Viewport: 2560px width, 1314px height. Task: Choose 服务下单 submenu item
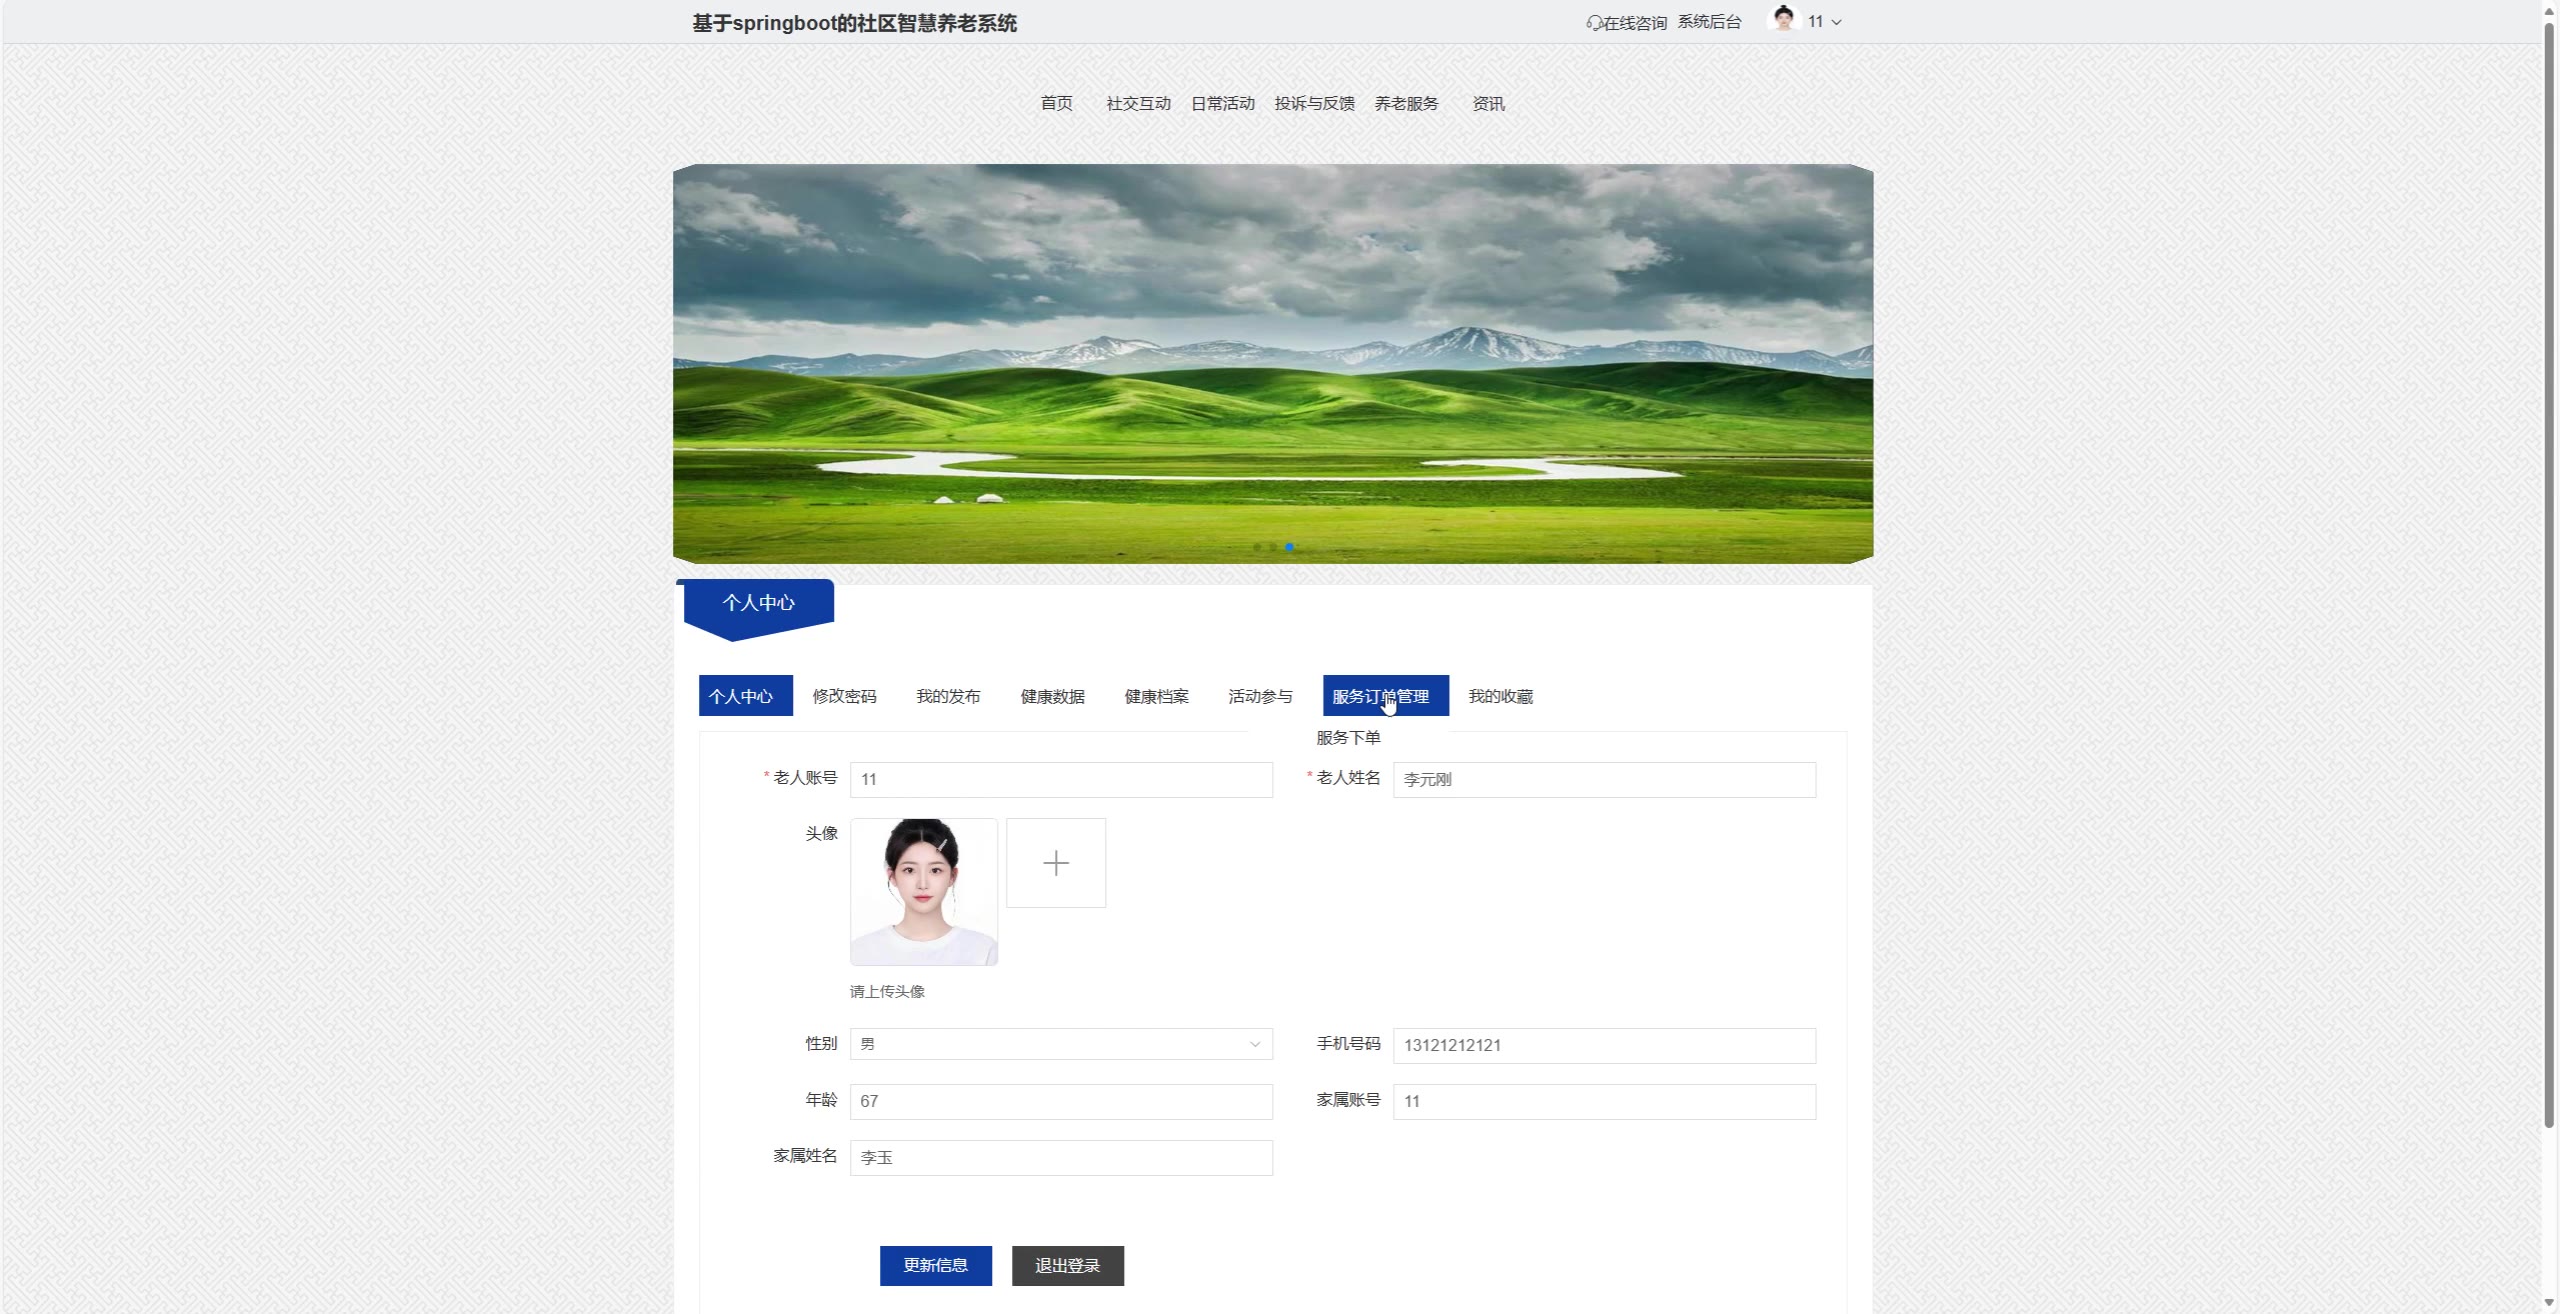tap(1347, 738)
